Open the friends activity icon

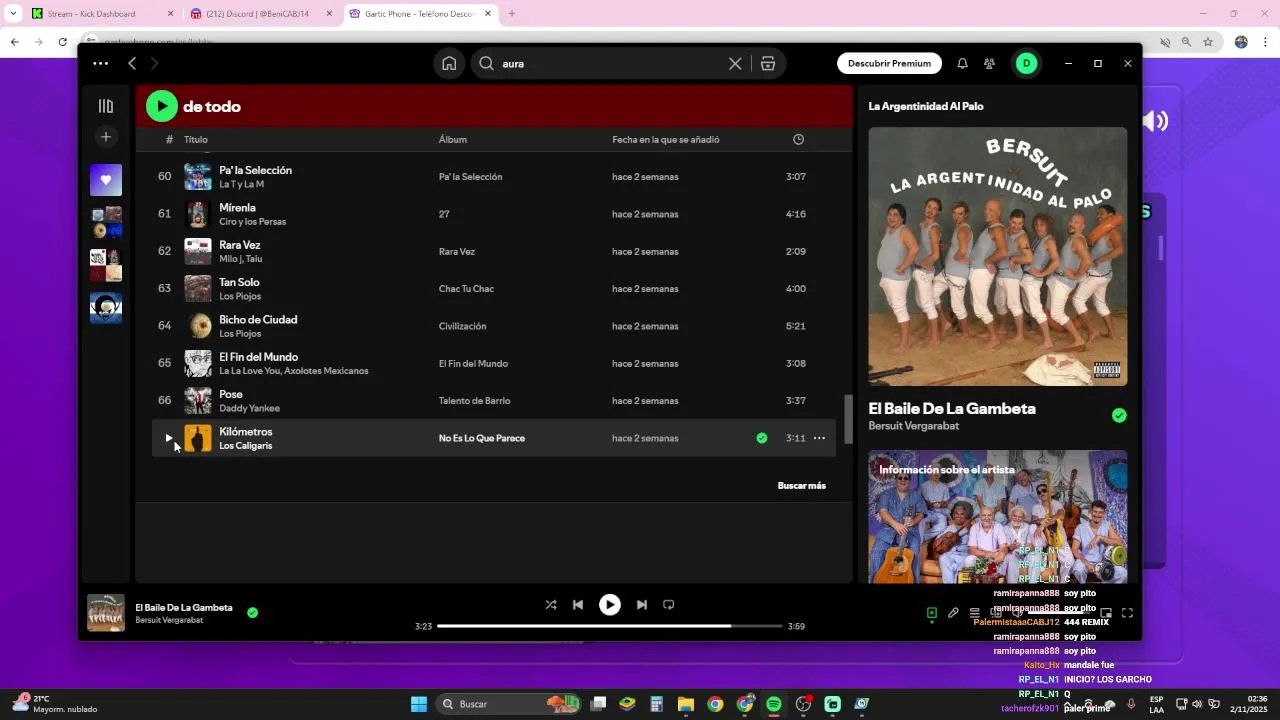pos(989,63)
